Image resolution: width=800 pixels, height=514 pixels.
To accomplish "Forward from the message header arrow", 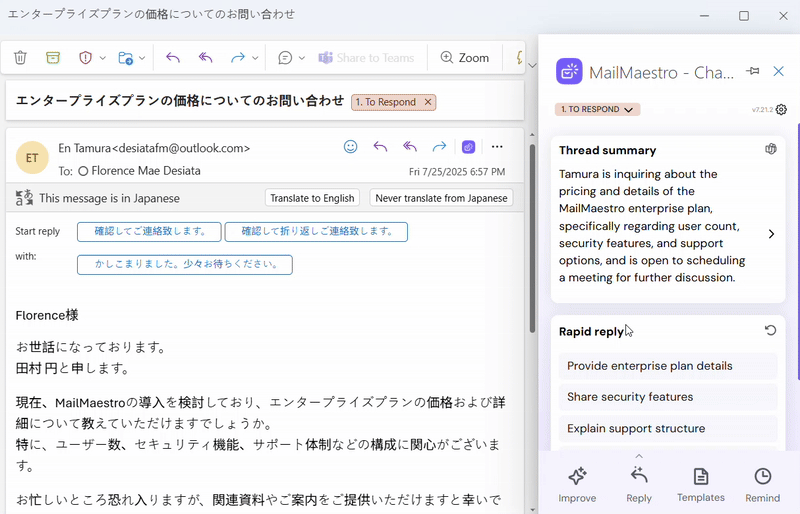I will 439,147.
